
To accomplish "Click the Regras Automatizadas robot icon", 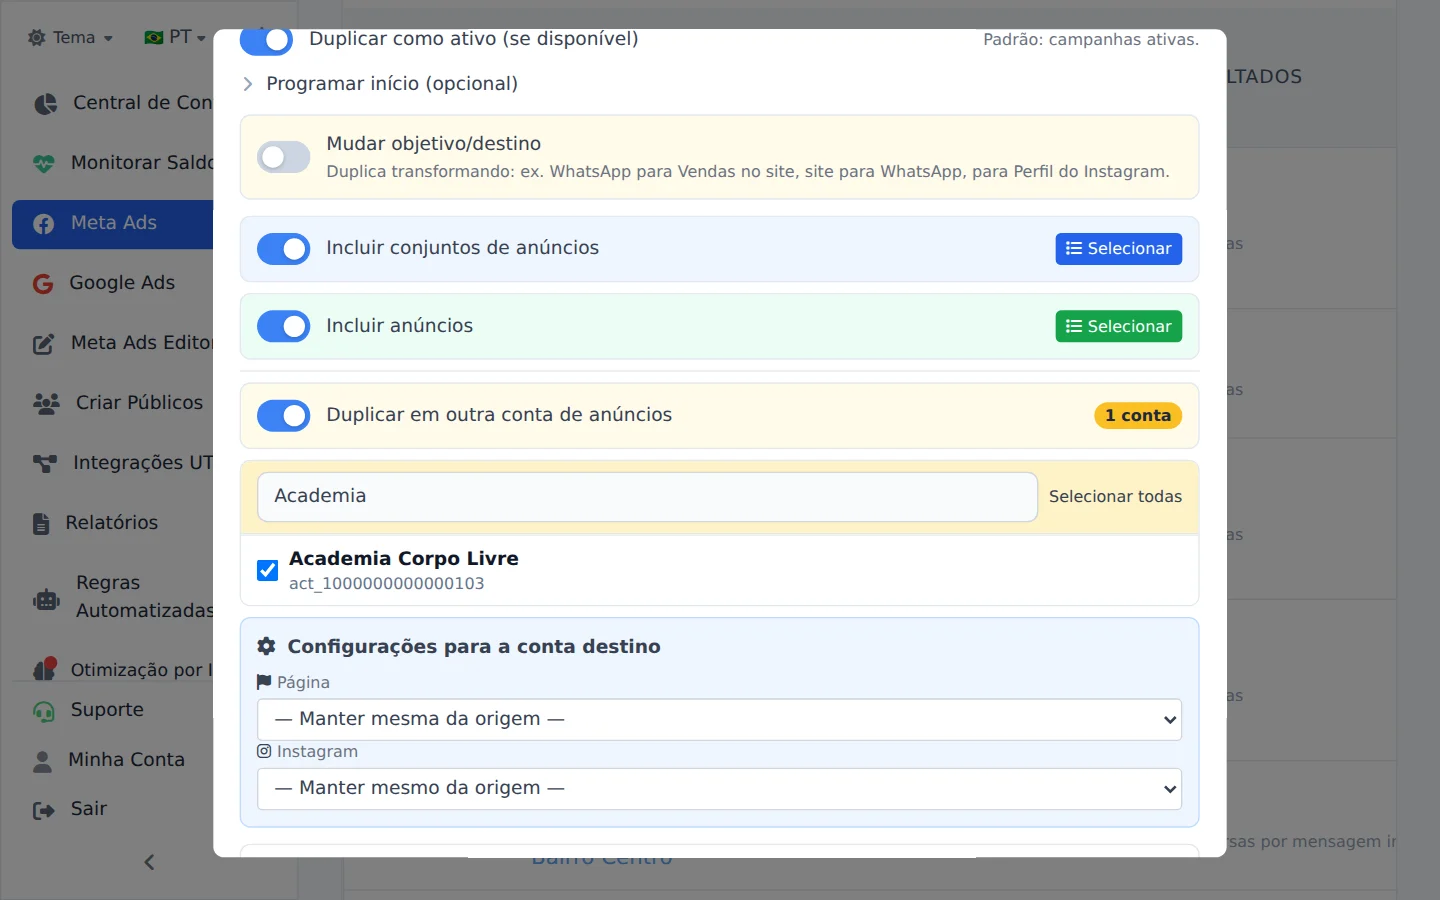I will [x=47, y=599].
